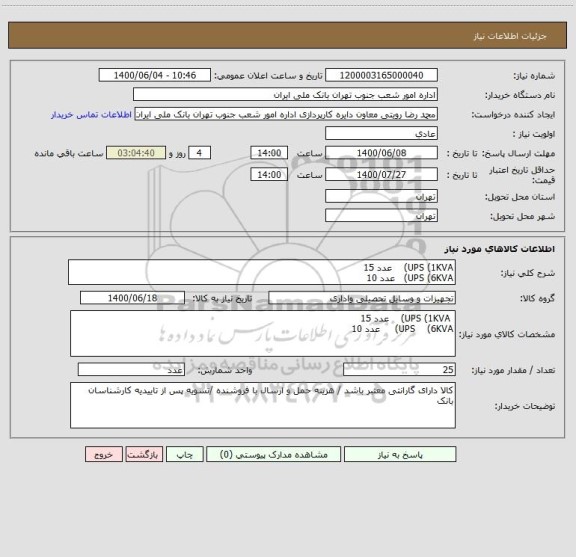
Task: Click the خروج exit button
Action: (104, 454)
